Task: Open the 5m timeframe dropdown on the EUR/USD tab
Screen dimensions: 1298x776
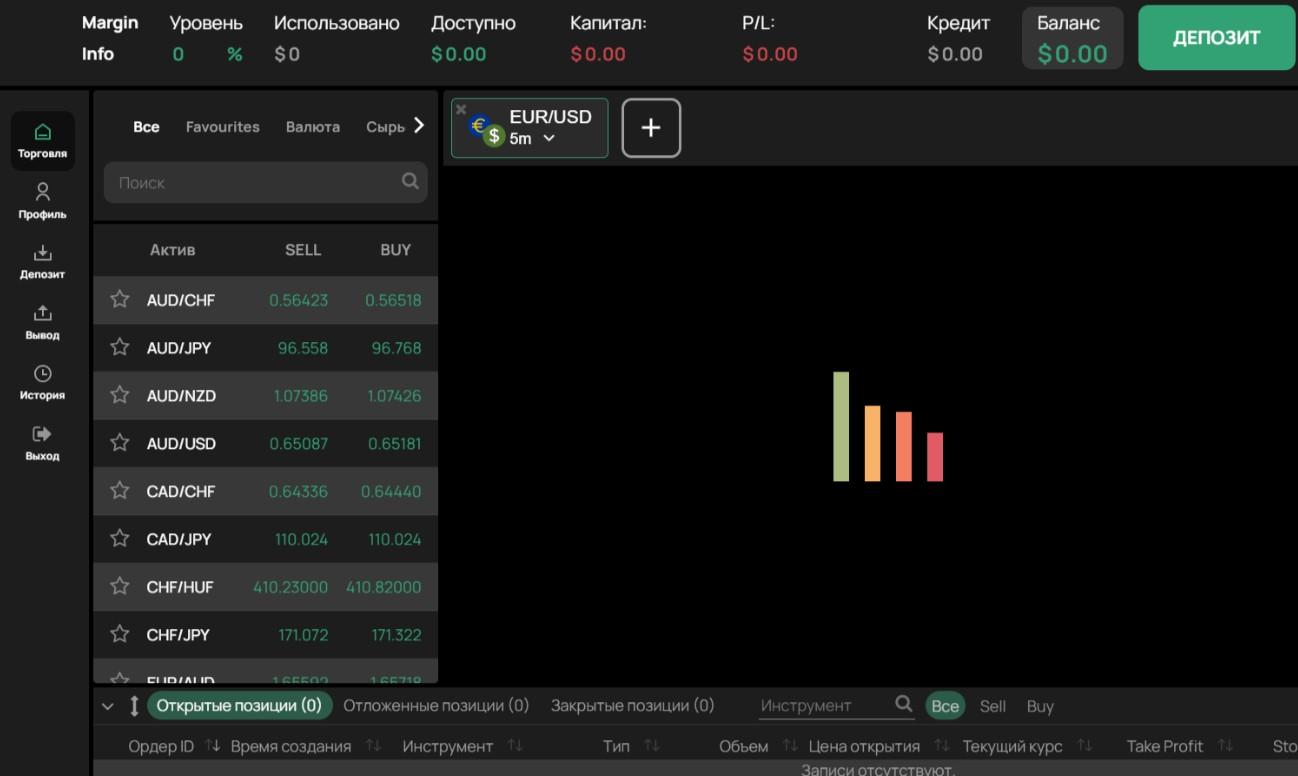Action: [532, 139]
